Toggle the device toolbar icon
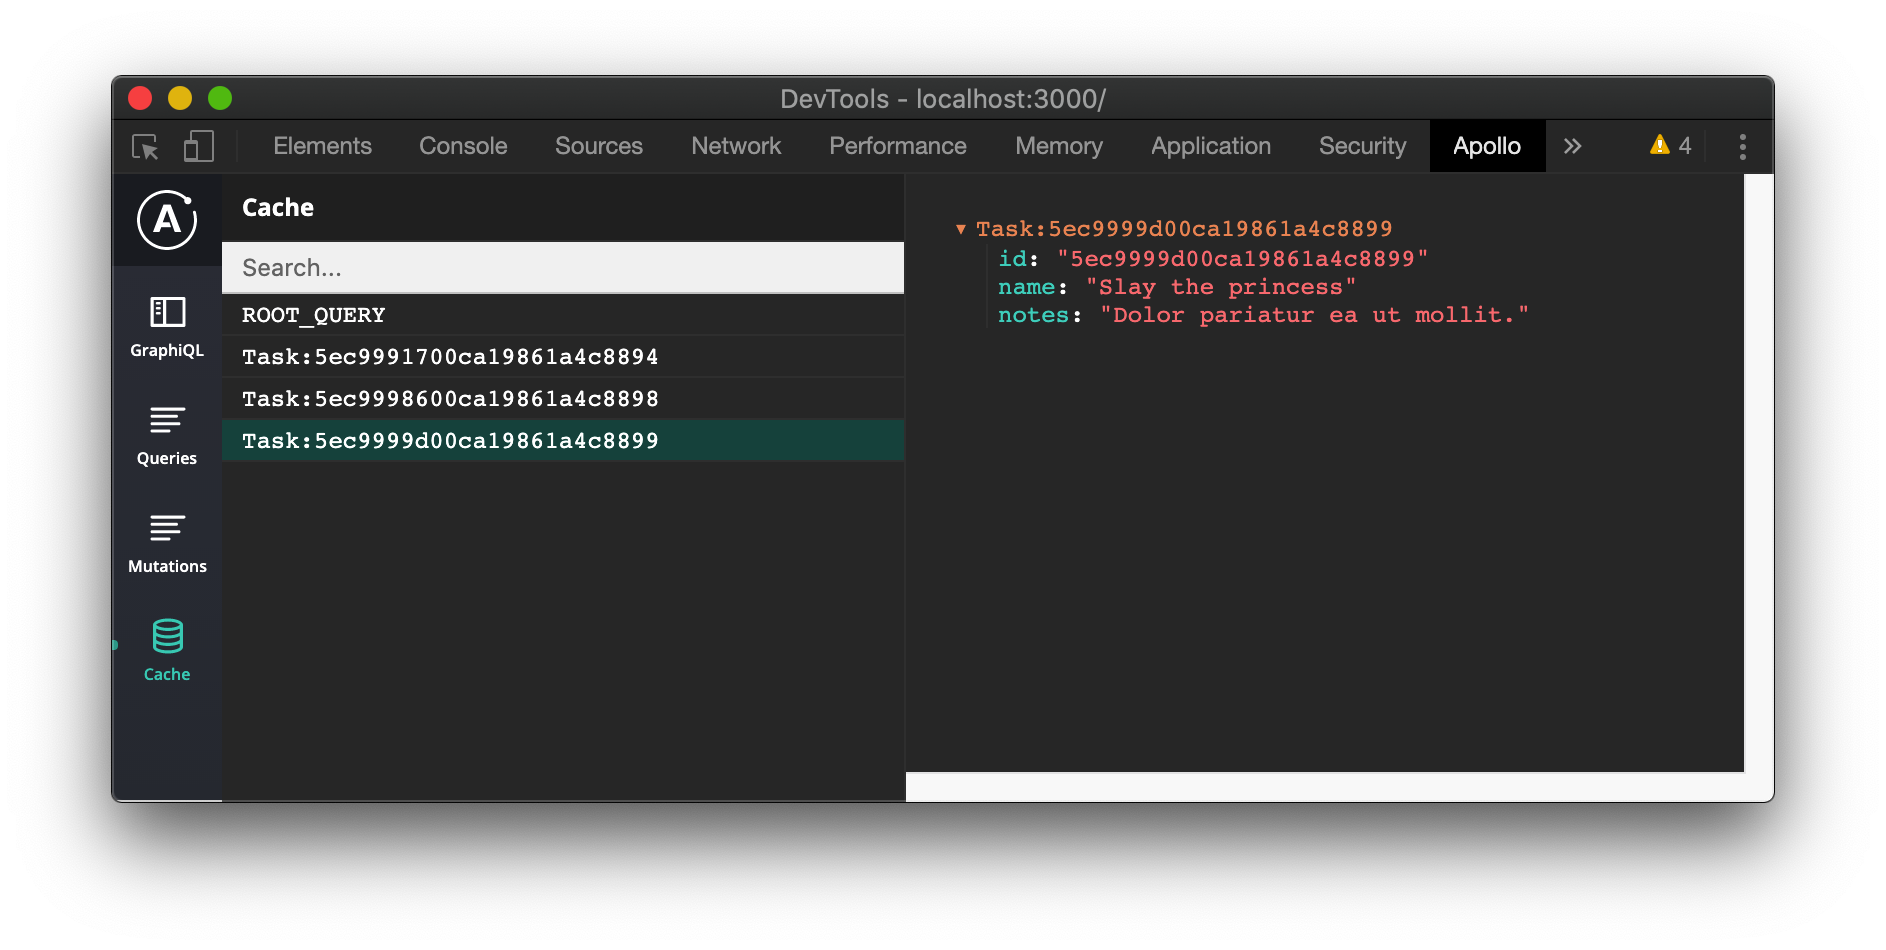Image resolution: width=1886 pixels, height=950 pixels. (x=197, y=146)
